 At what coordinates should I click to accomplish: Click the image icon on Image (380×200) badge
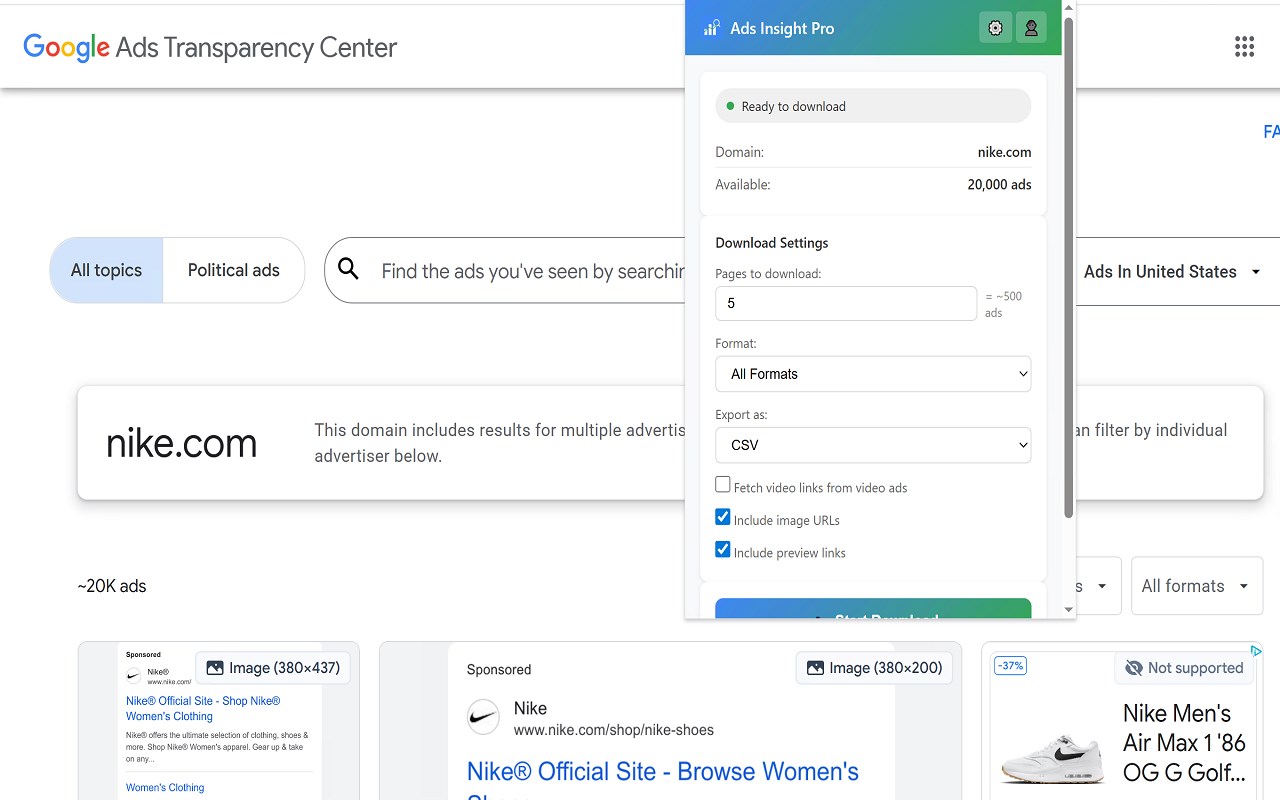tap(816, 668)
